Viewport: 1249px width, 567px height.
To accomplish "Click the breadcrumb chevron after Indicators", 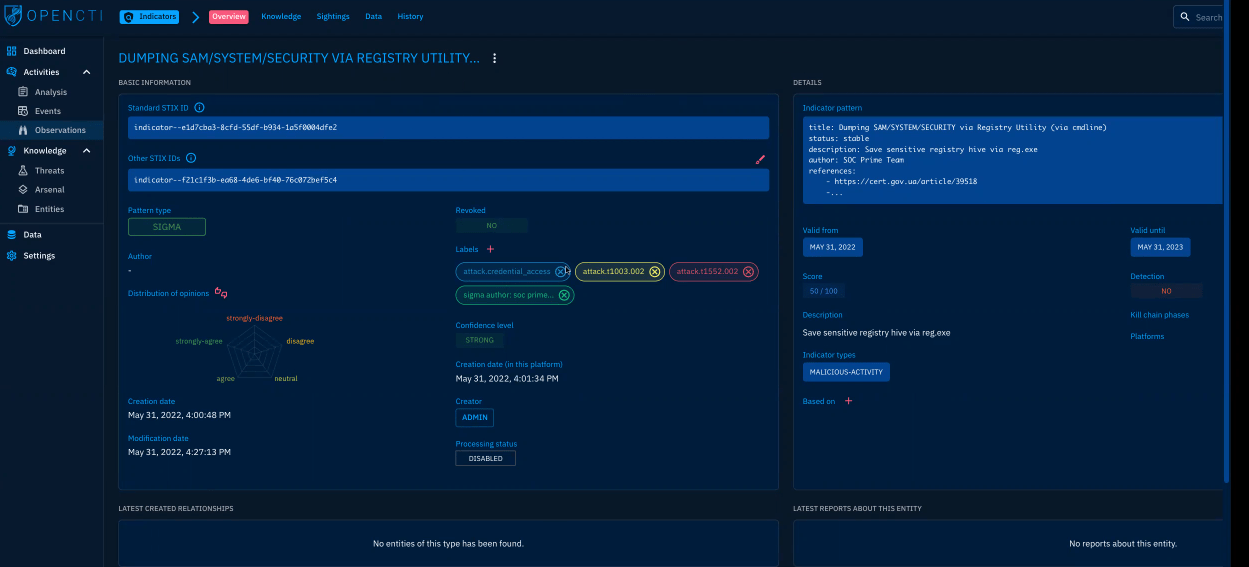I will [196, 17].
